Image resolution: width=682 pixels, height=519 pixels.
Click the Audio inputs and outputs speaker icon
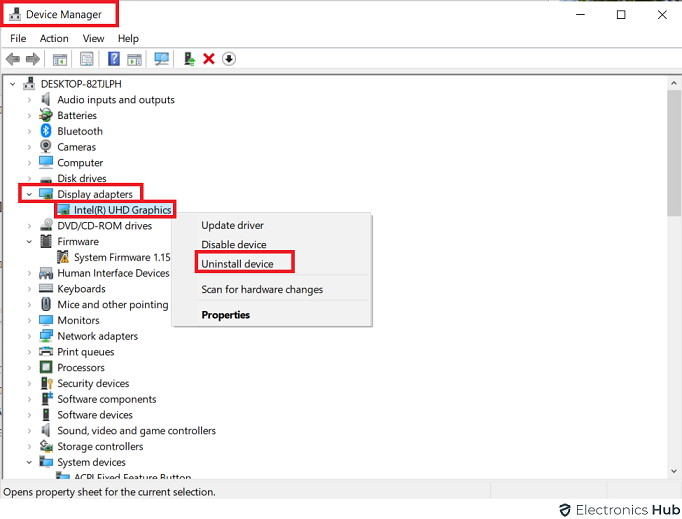coord(46,100)
